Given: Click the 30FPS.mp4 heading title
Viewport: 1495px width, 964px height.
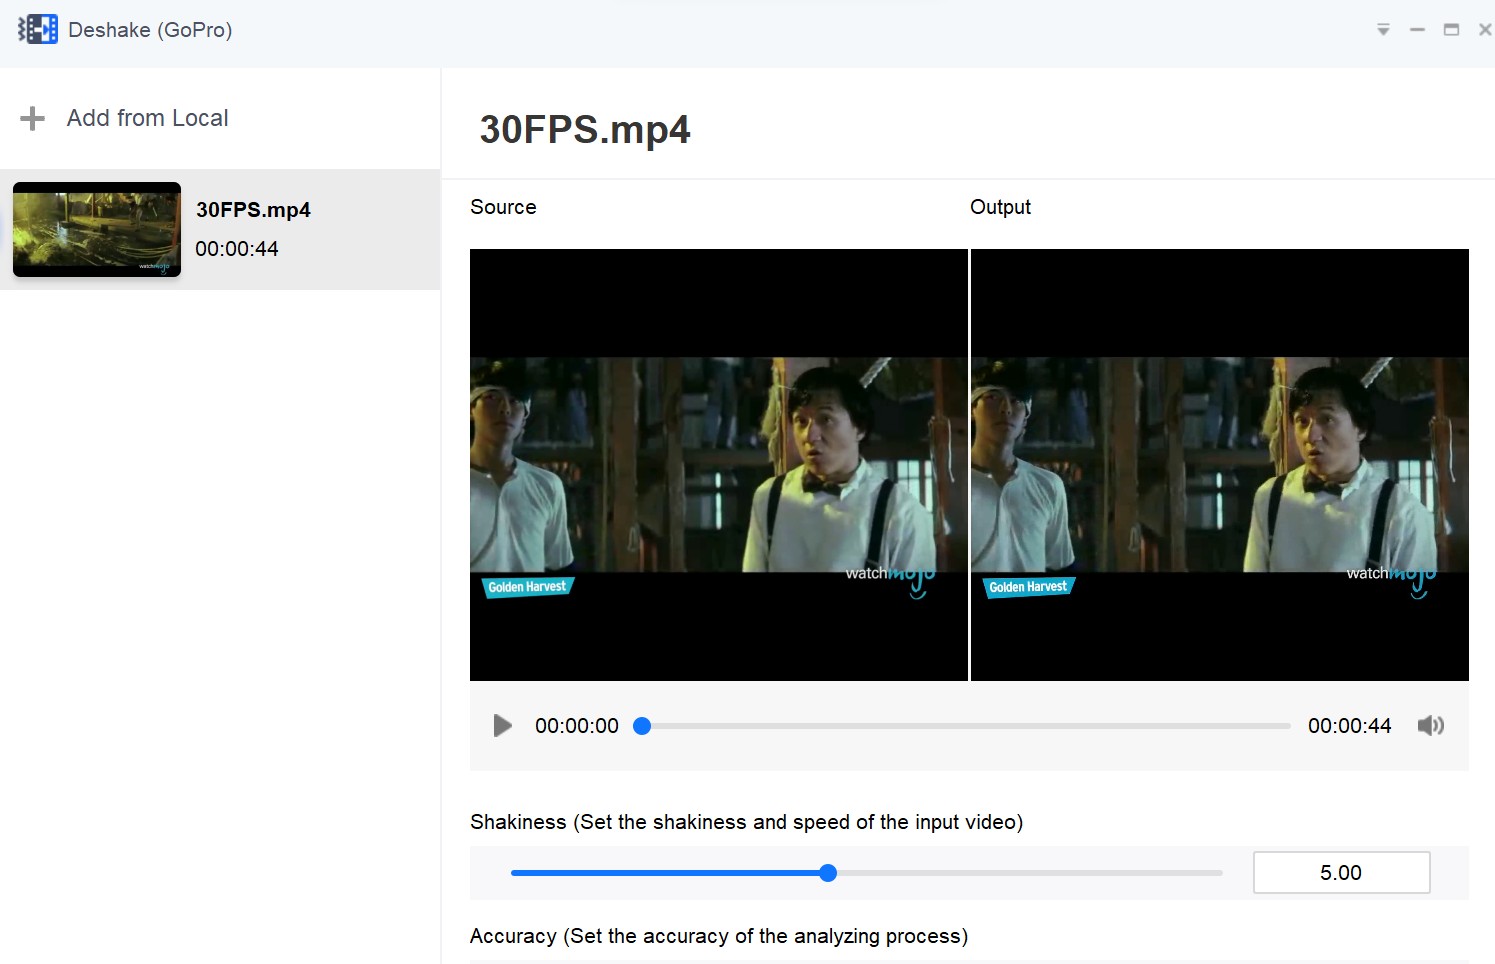Looking at the screenshot, I should click(x=585, y=130).
